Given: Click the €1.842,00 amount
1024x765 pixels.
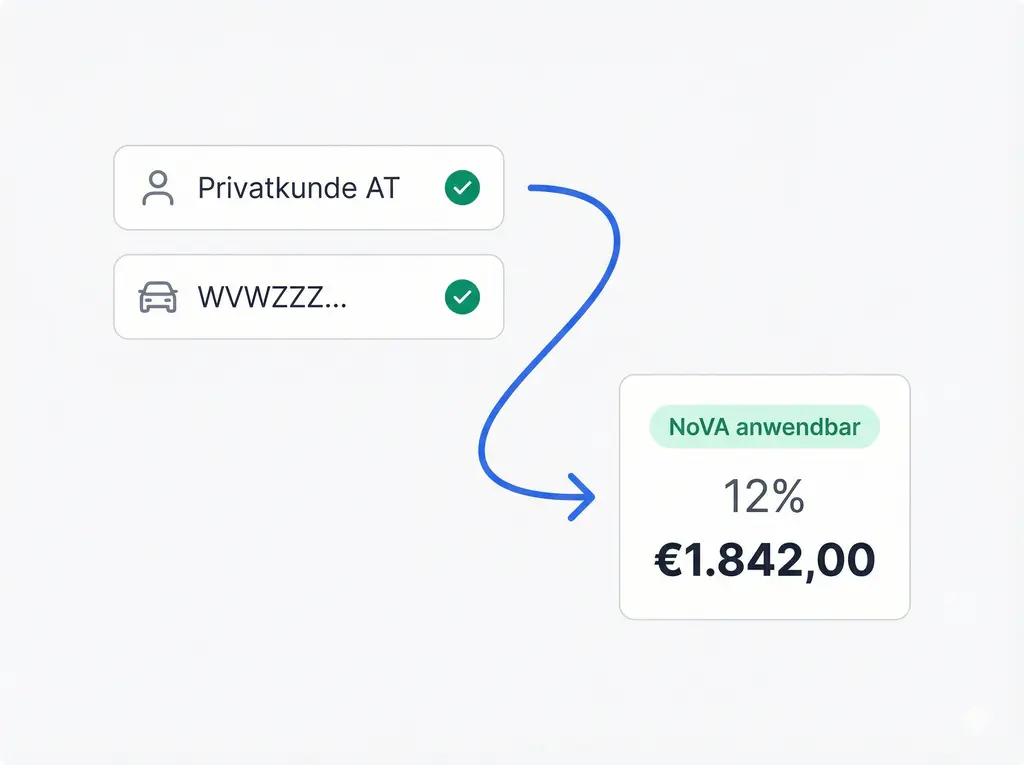Looking at the screenshot, I should pos(764,559).
